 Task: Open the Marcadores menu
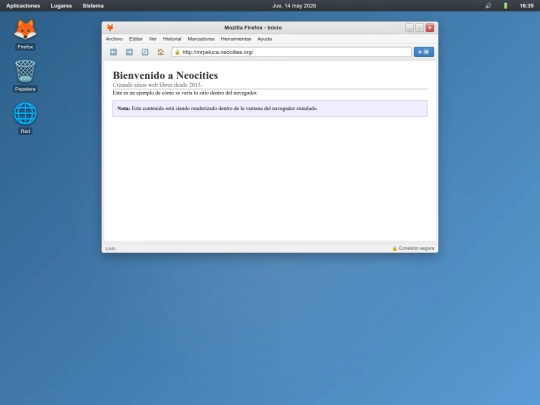[201, 39]
